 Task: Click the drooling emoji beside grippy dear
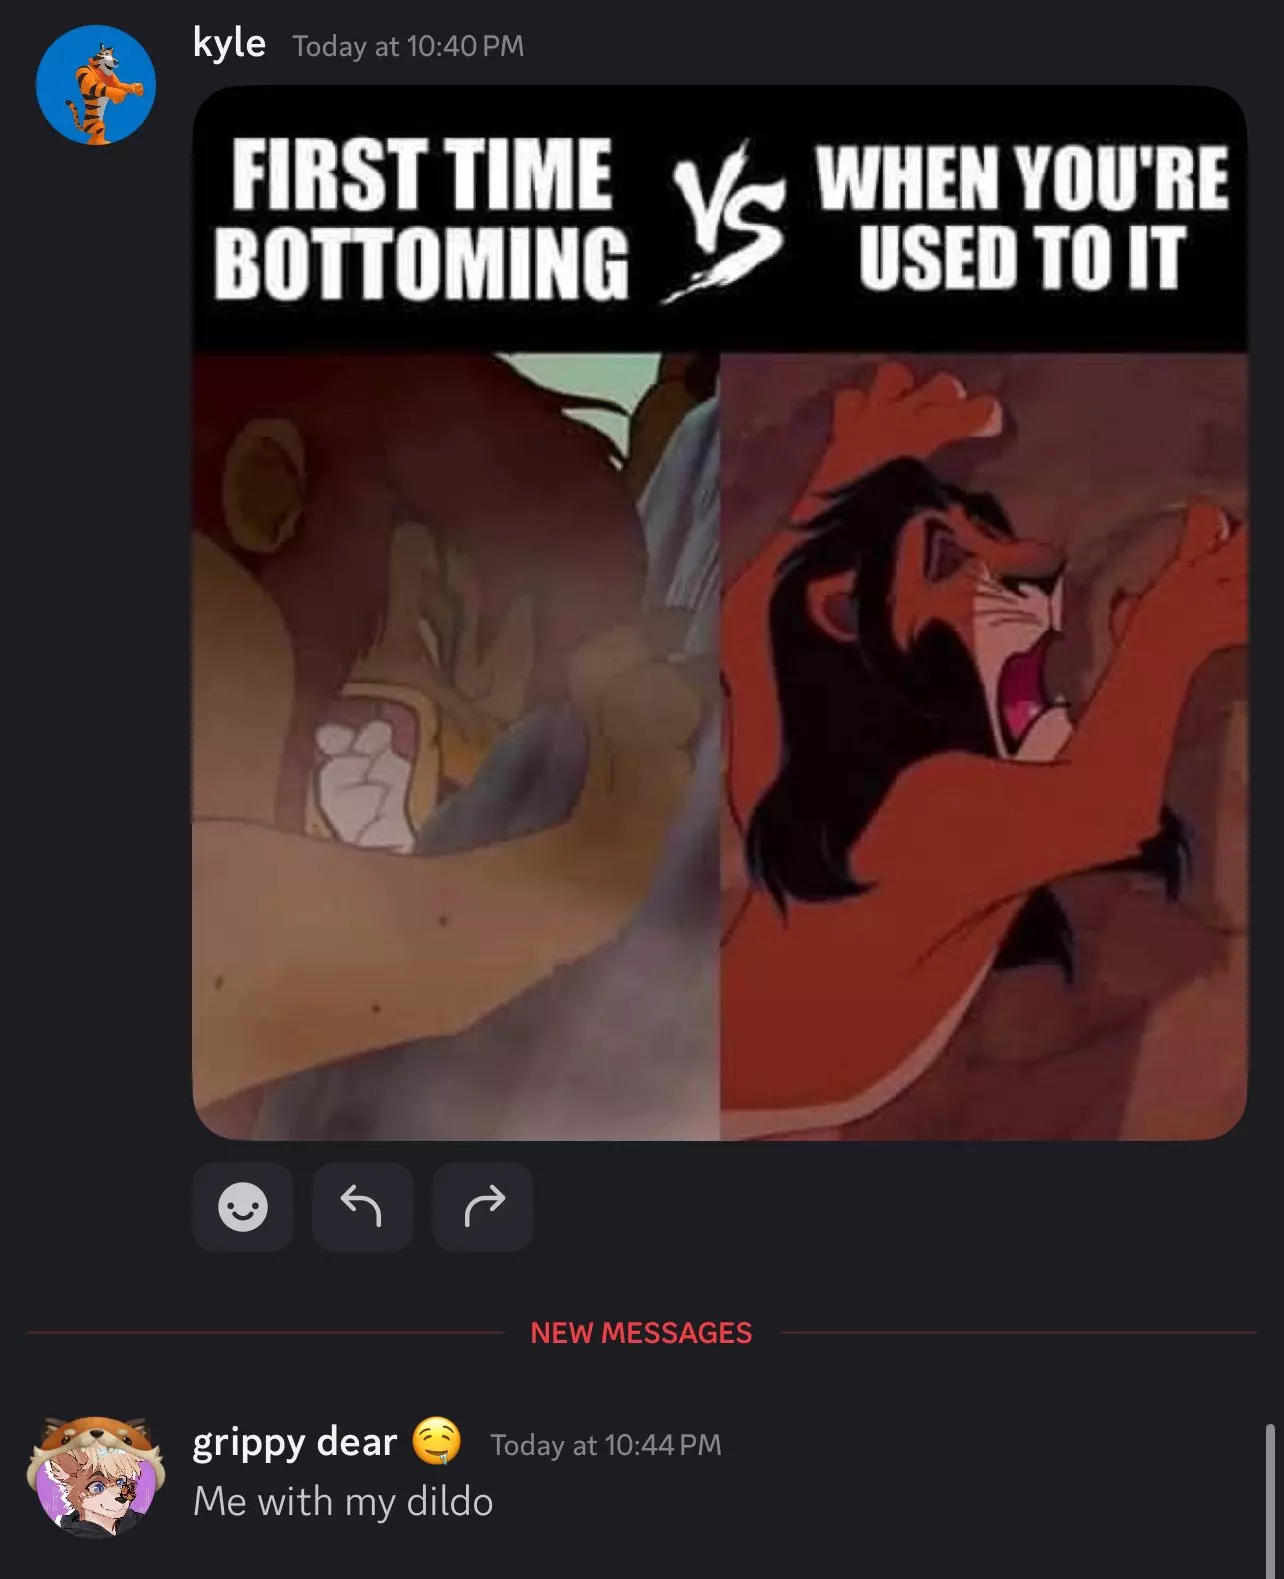437,1441
